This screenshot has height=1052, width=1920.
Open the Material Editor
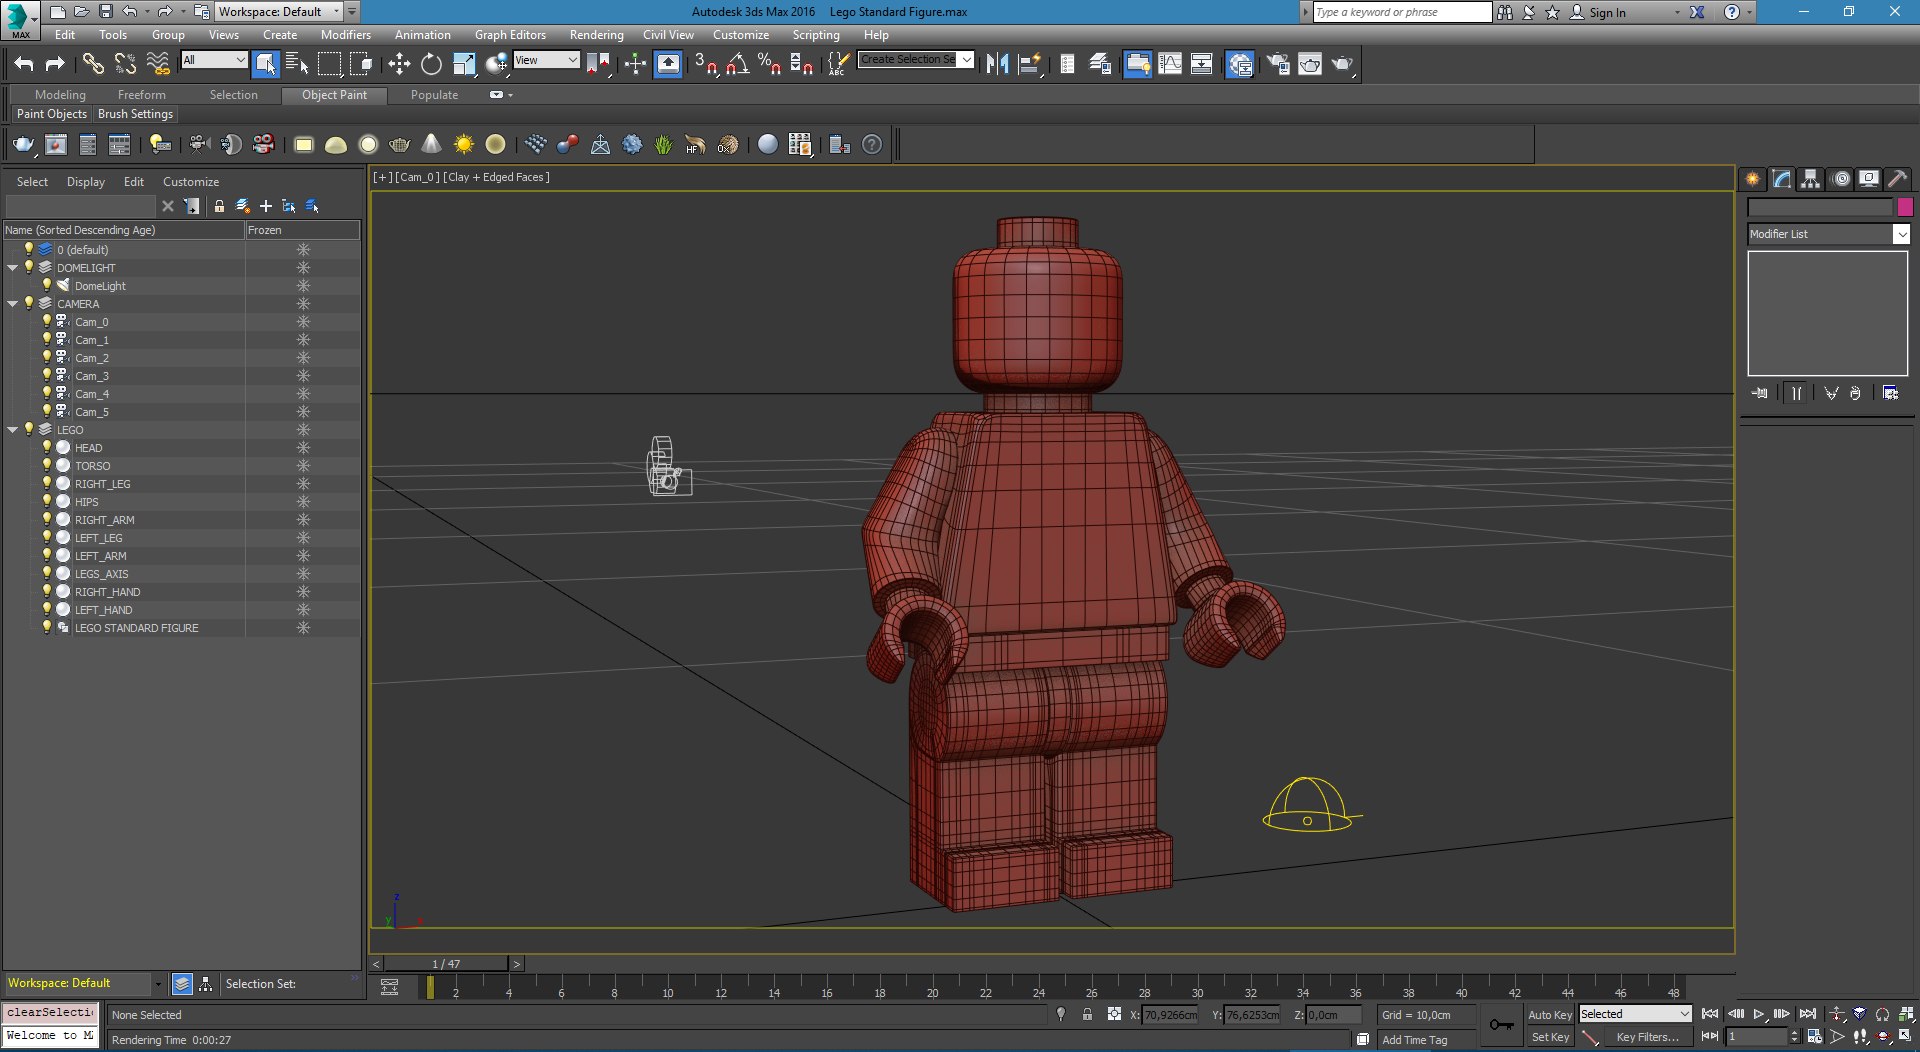tap(1240, 64)
